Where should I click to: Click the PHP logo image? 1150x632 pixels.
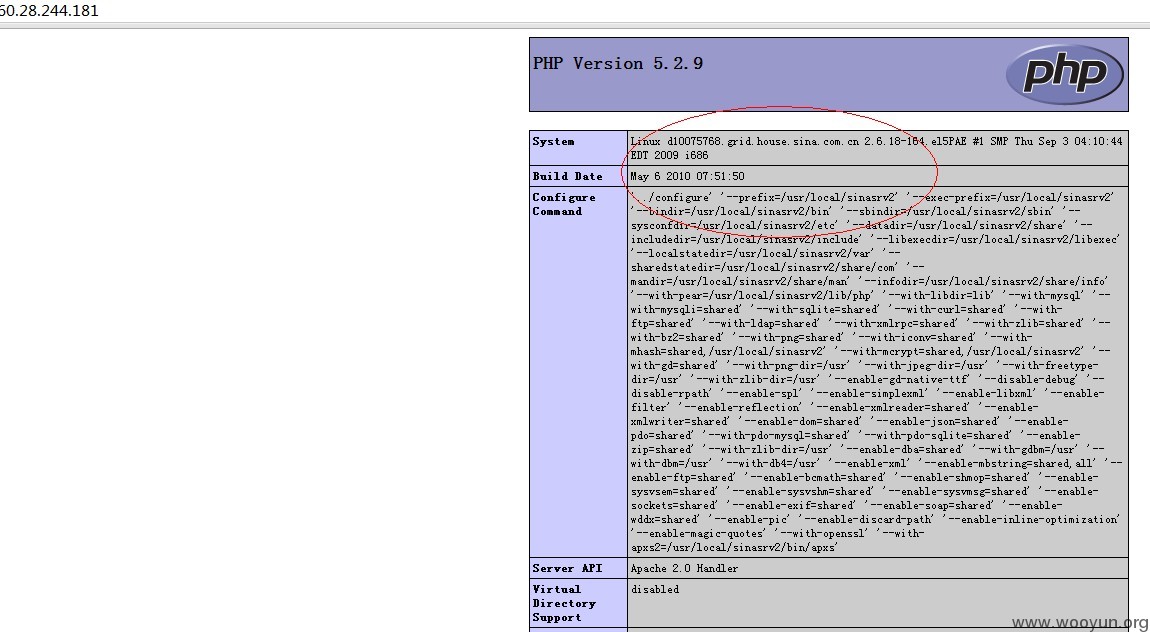[1064, 74]
